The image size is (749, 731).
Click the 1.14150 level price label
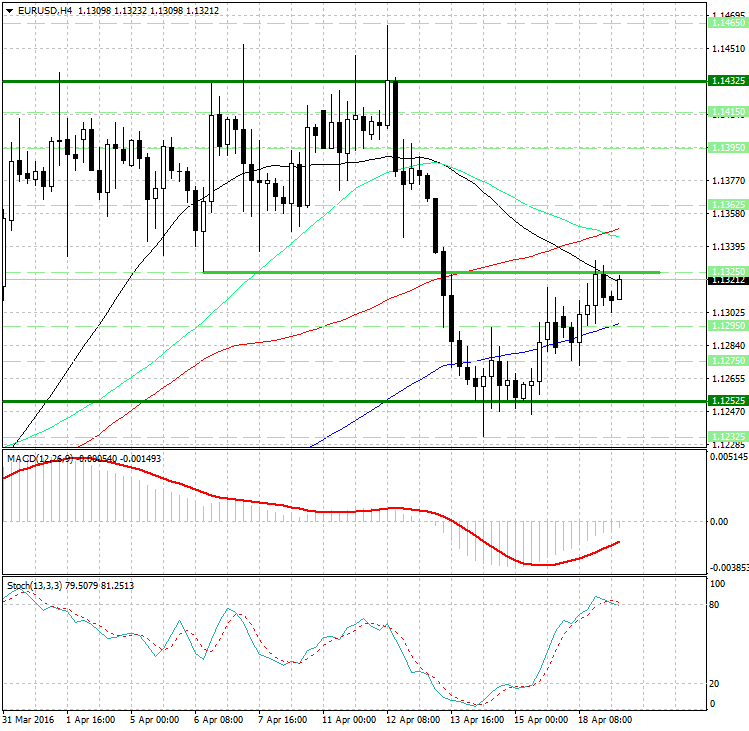tap(728, 112)
